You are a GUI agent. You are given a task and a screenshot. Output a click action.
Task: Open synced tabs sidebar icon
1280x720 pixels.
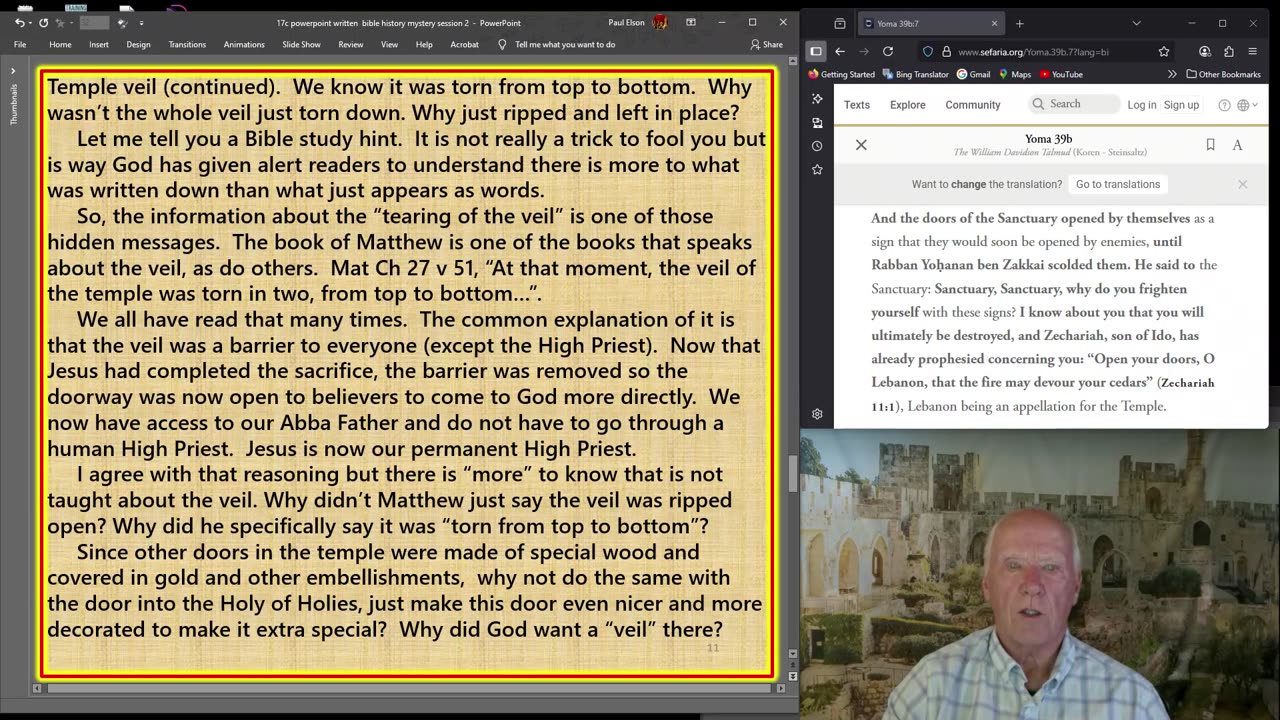coord(817,122)
